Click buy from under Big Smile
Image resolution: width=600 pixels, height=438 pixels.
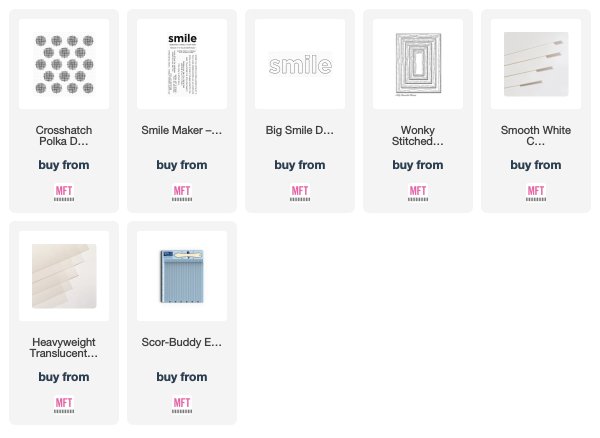click(300, 165)
